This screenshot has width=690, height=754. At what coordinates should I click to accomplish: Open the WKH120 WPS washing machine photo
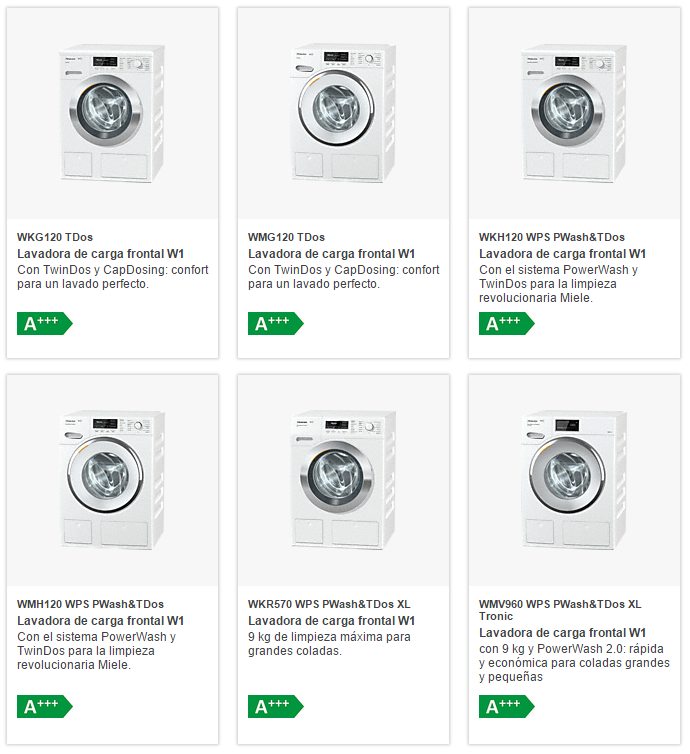point(574,113)
